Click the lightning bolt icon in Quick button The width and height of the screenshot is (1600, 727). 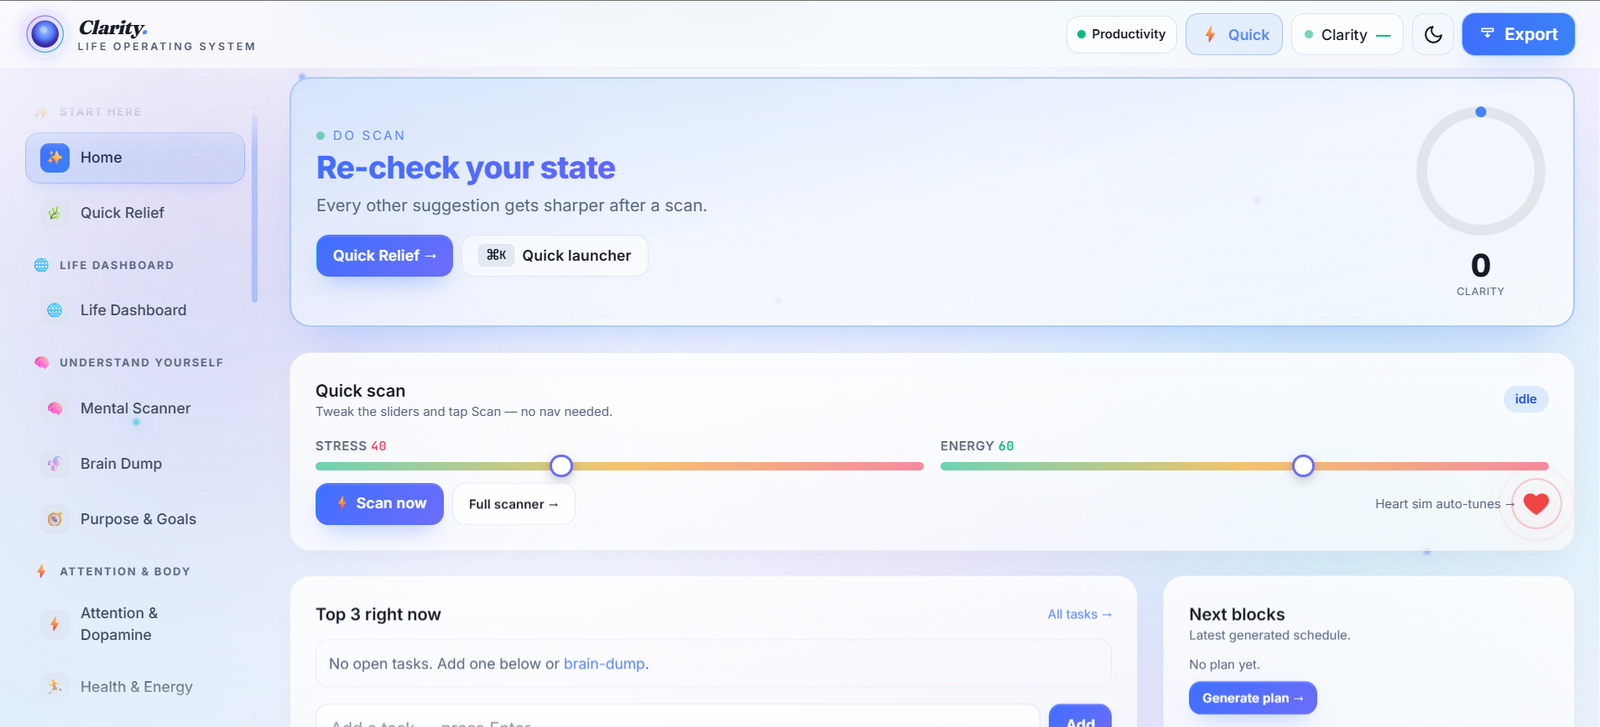coord(1210,35)
